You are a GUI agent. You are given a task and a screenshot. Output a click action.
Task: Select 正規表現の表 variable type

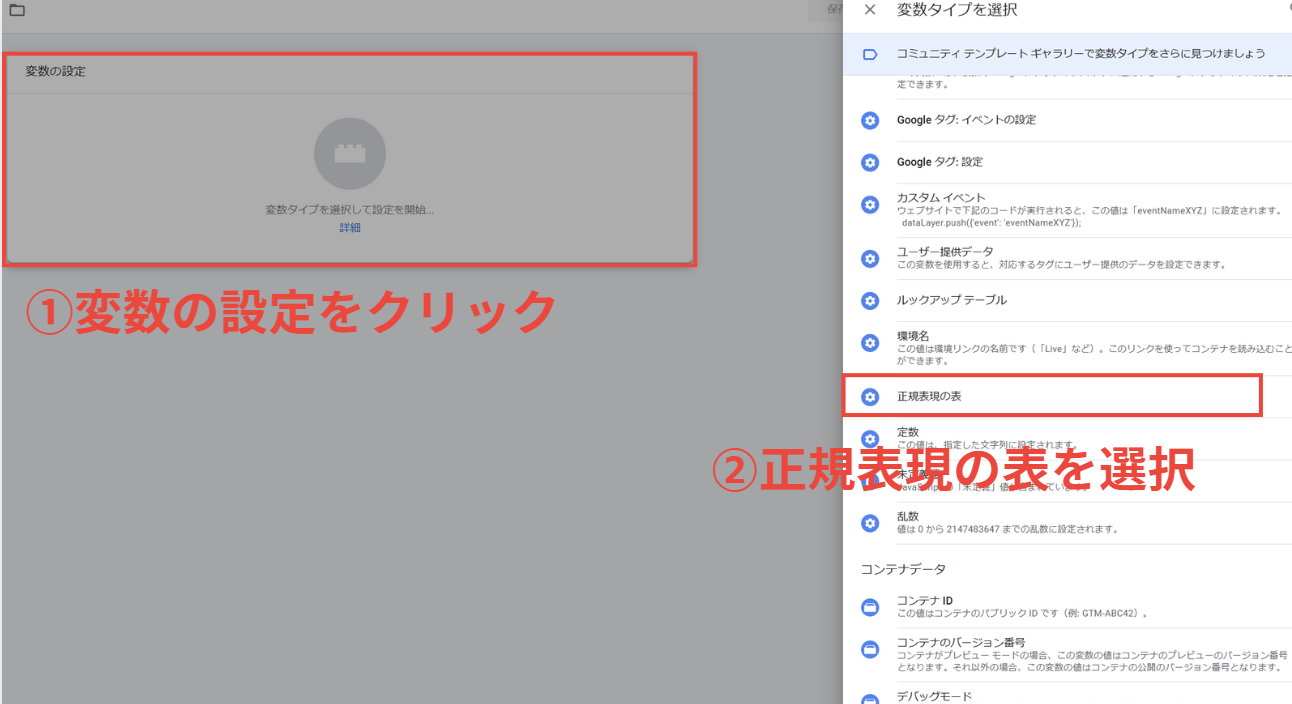[1067, 396]
